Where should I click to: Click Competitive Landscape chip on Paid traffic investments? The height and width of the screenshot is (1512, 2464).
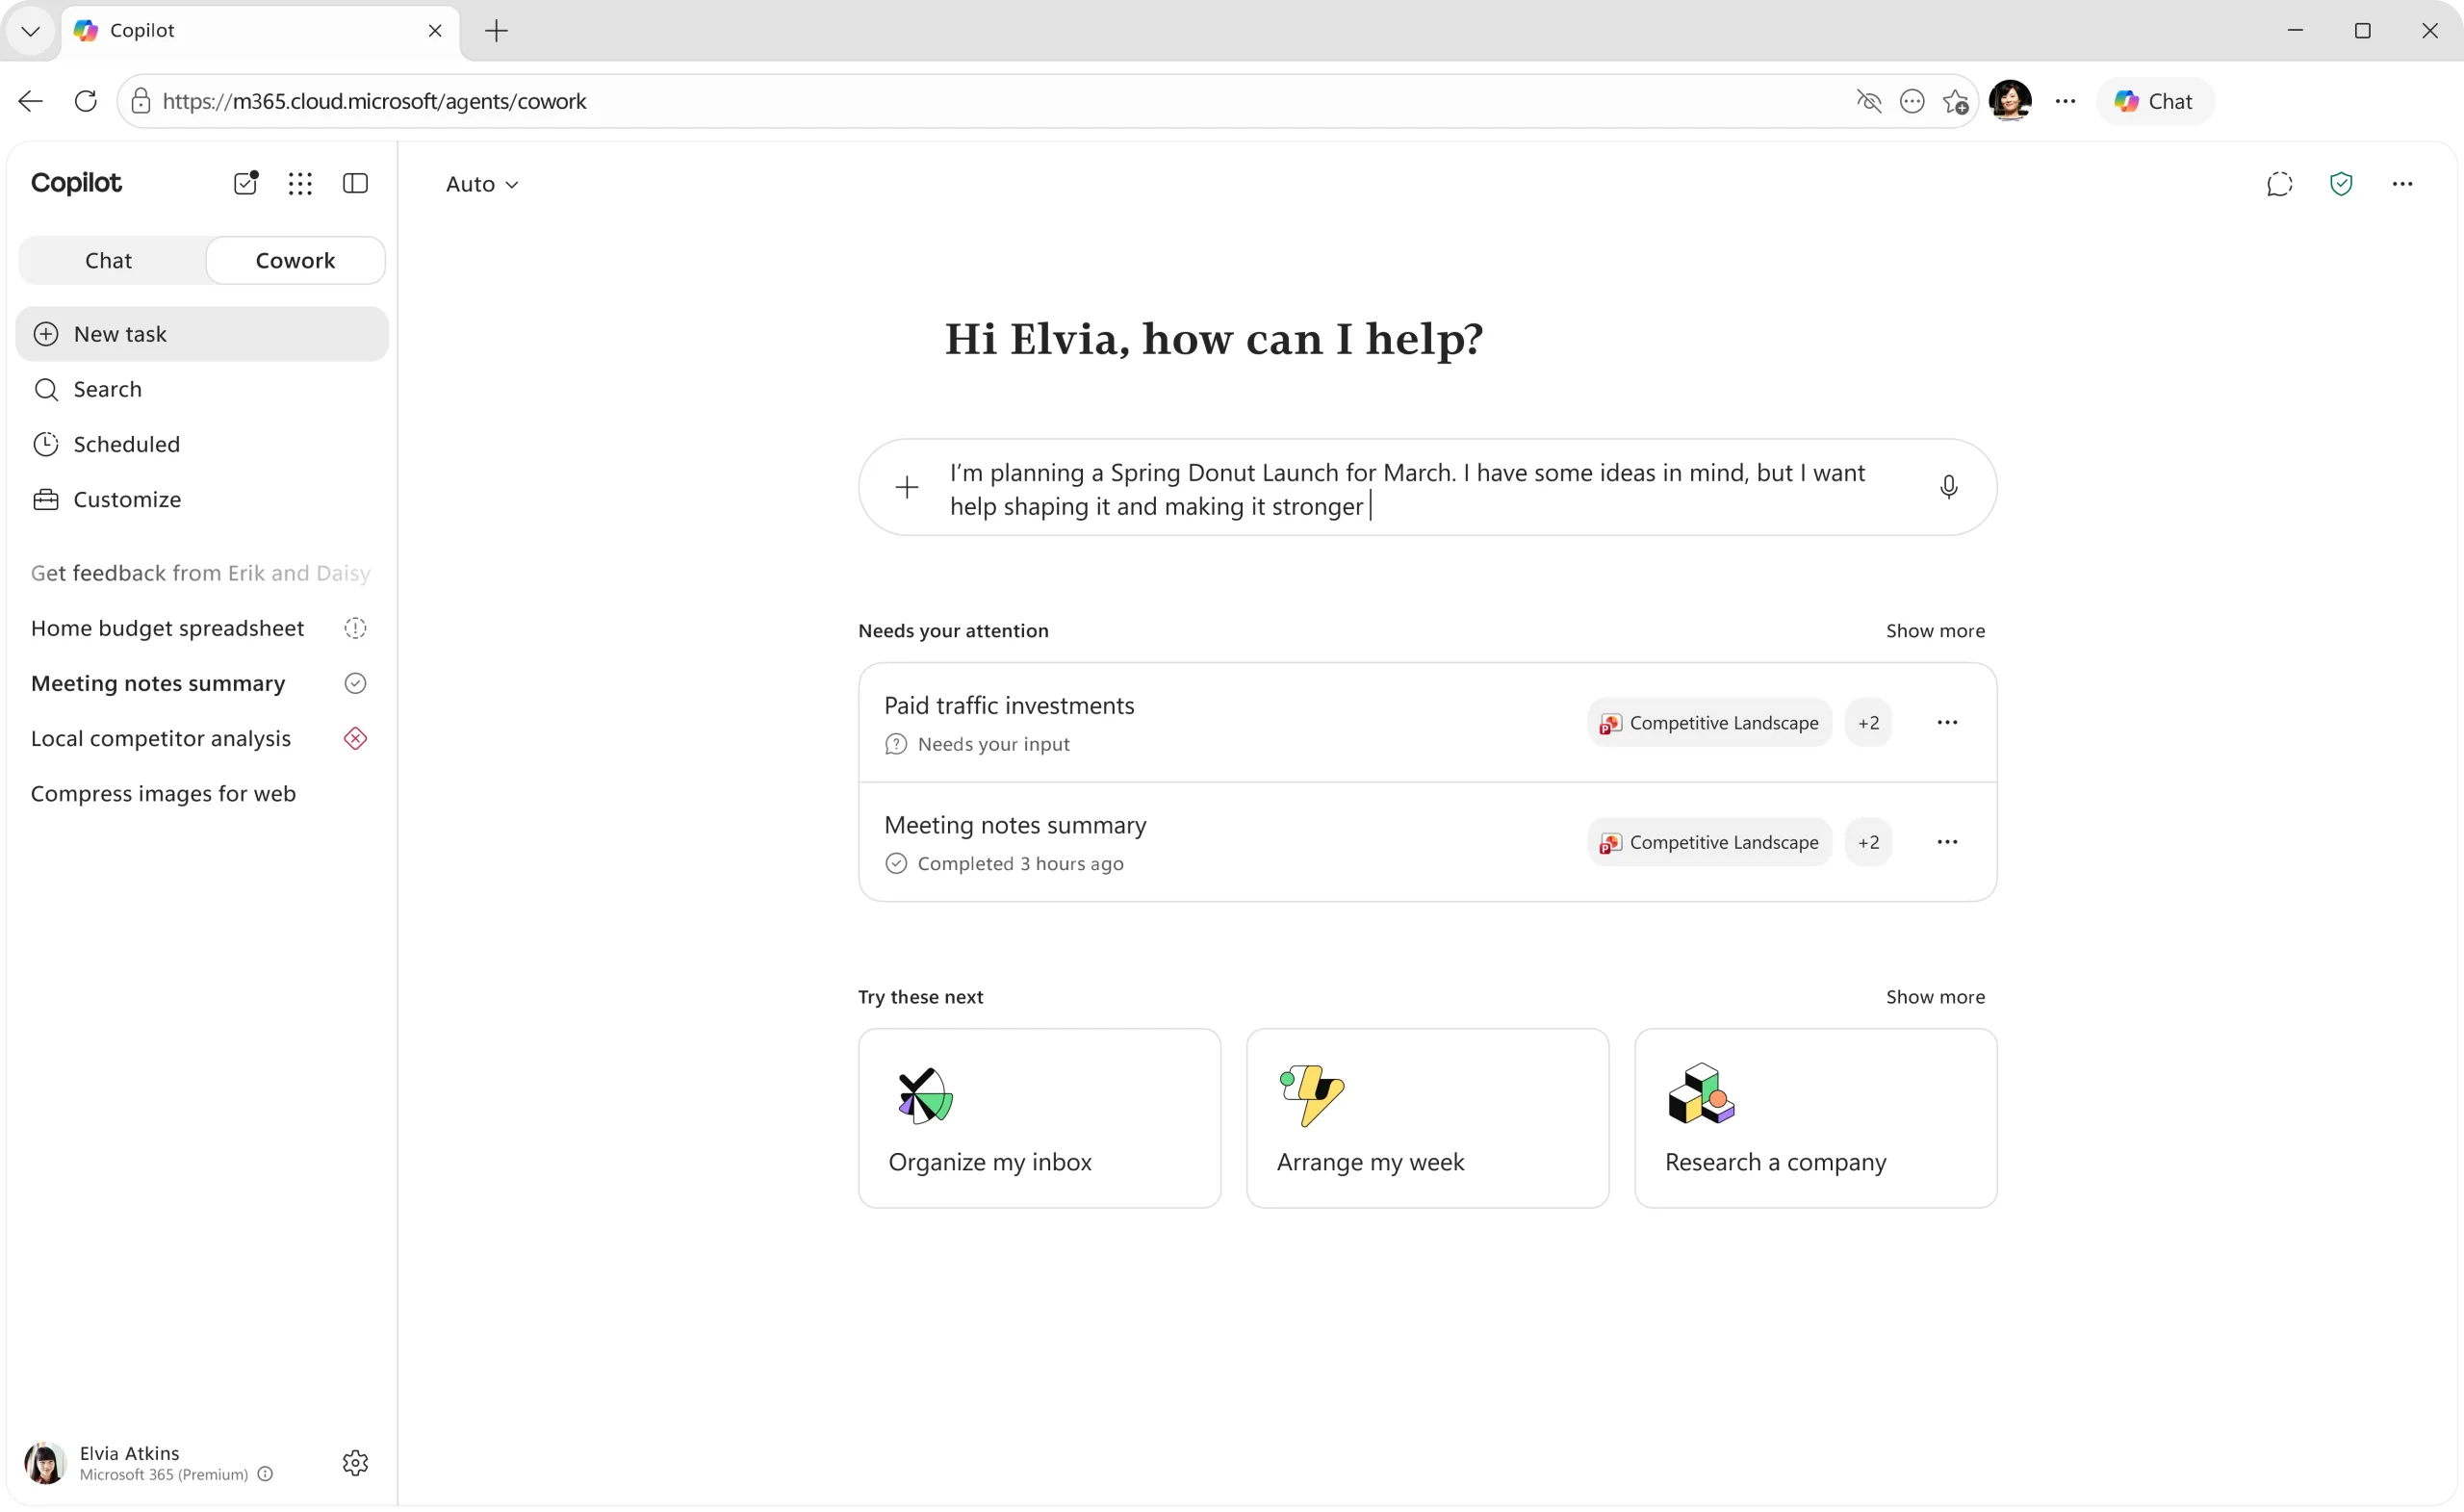[1709, 723]
